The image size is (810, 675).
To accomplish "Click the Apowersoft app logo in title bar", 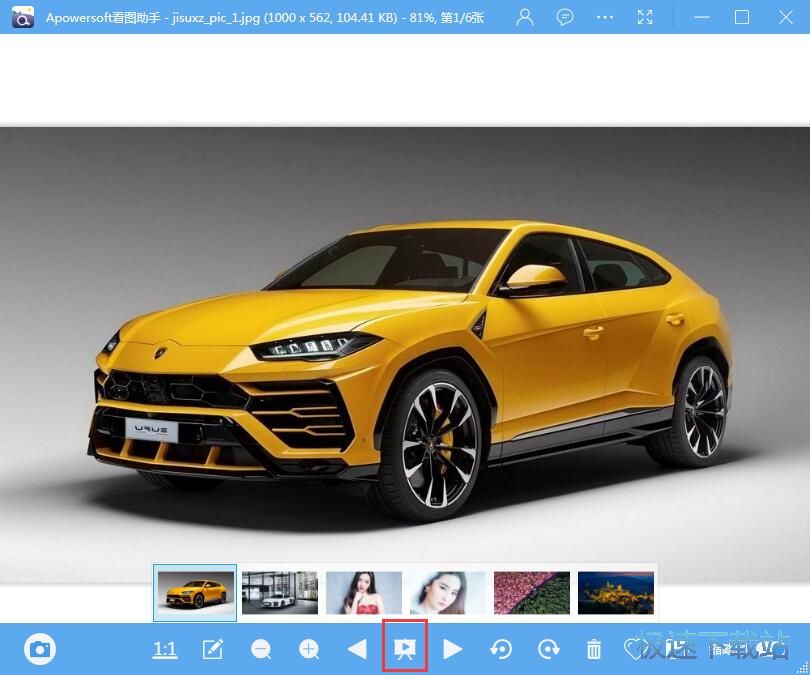I will coord(22,17).
